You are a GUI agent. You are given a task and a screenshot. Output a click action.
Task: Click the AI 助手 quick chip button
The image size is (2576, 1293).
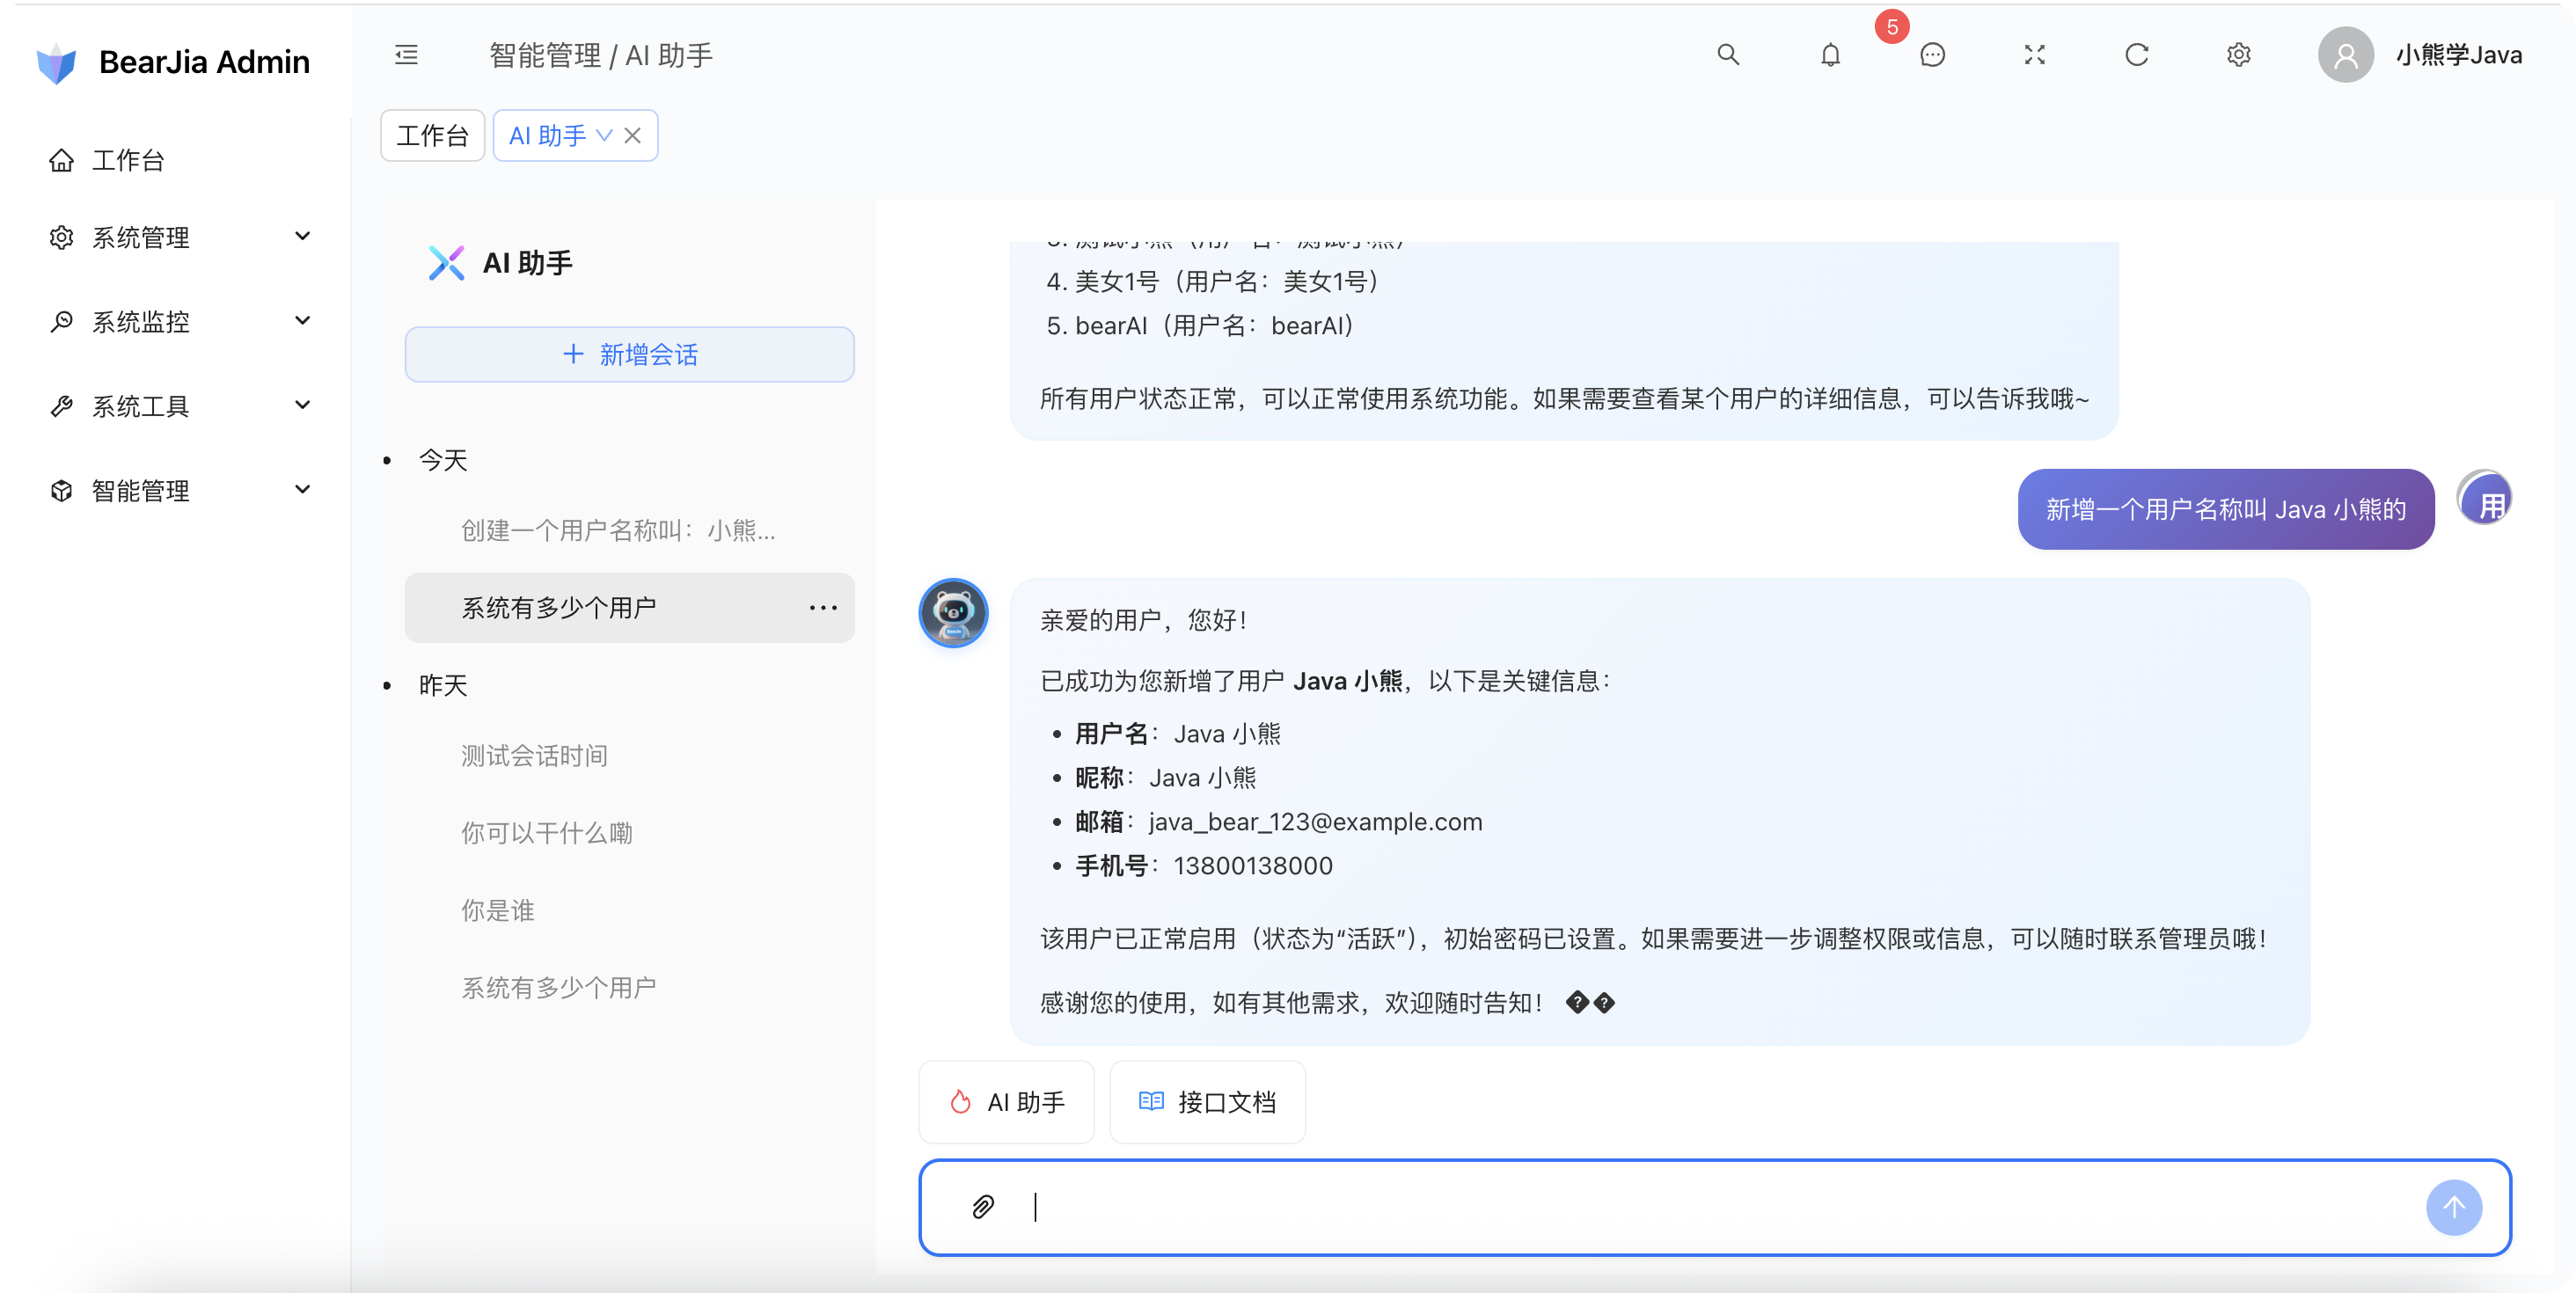(x=1006, y=1102)
